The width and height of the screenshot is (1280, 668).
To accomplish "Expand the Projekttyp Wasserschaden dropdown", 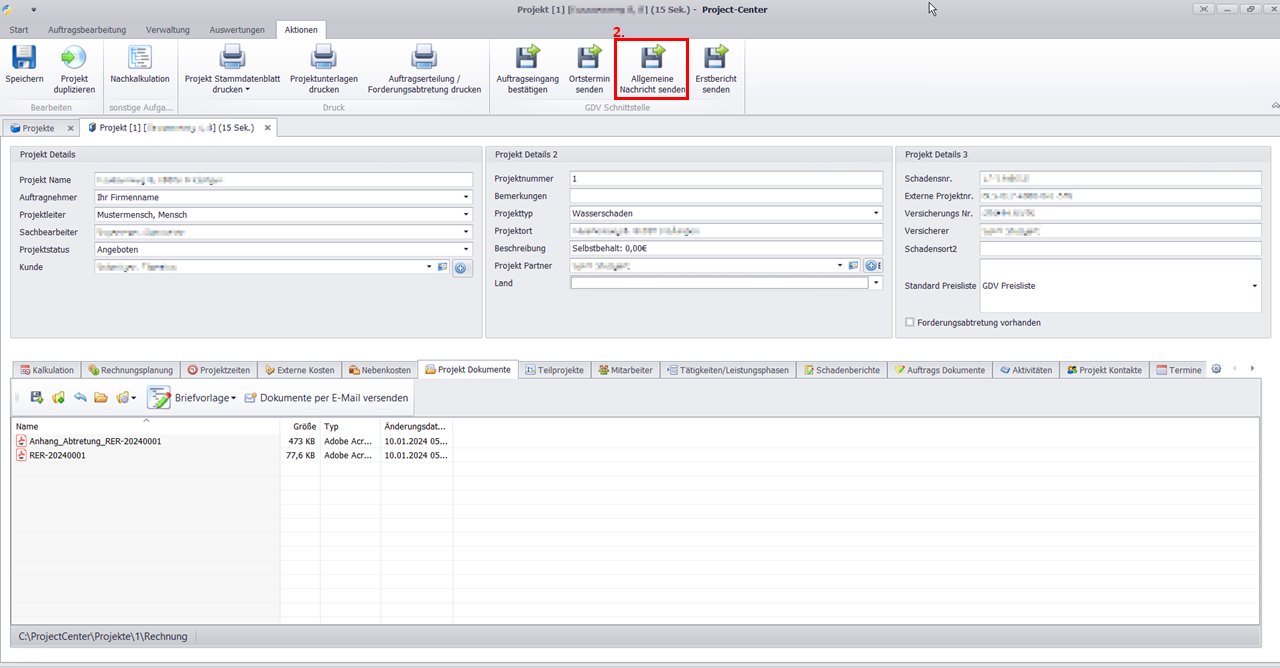I will (x=877, y=214).
